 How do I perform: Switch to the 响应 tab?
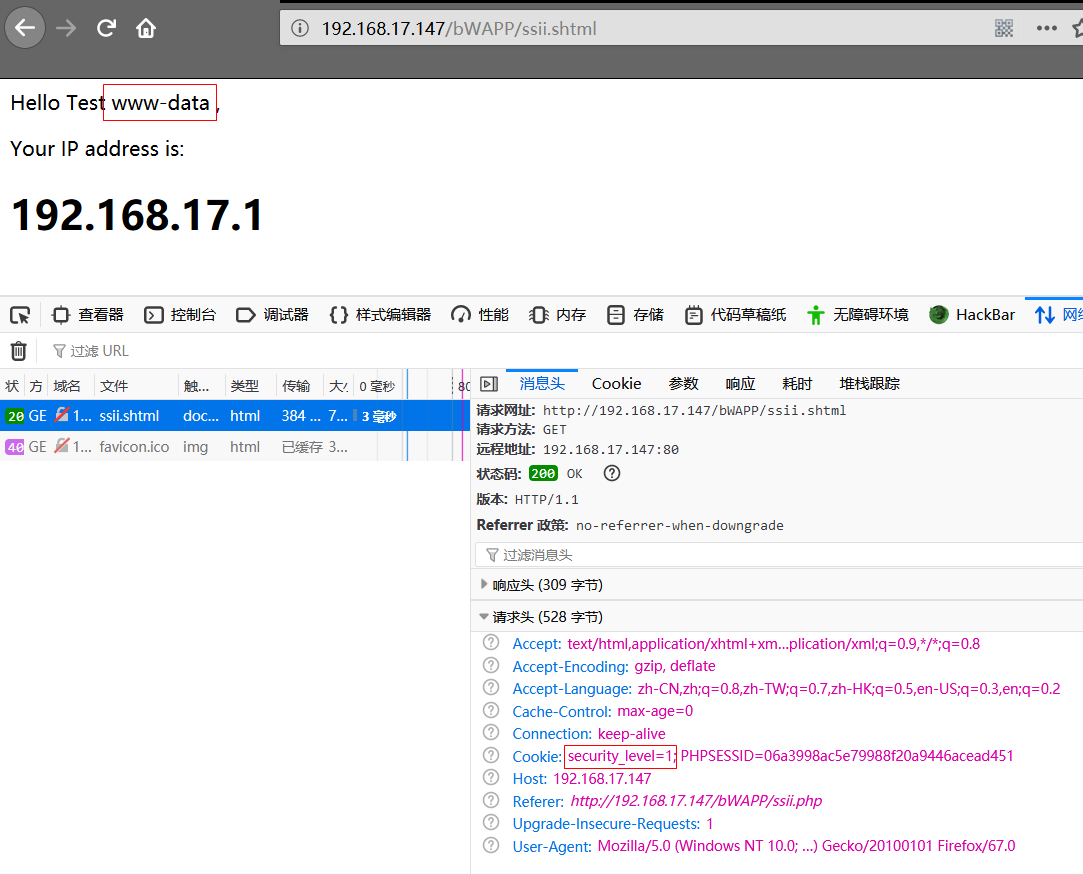point(740,384)
